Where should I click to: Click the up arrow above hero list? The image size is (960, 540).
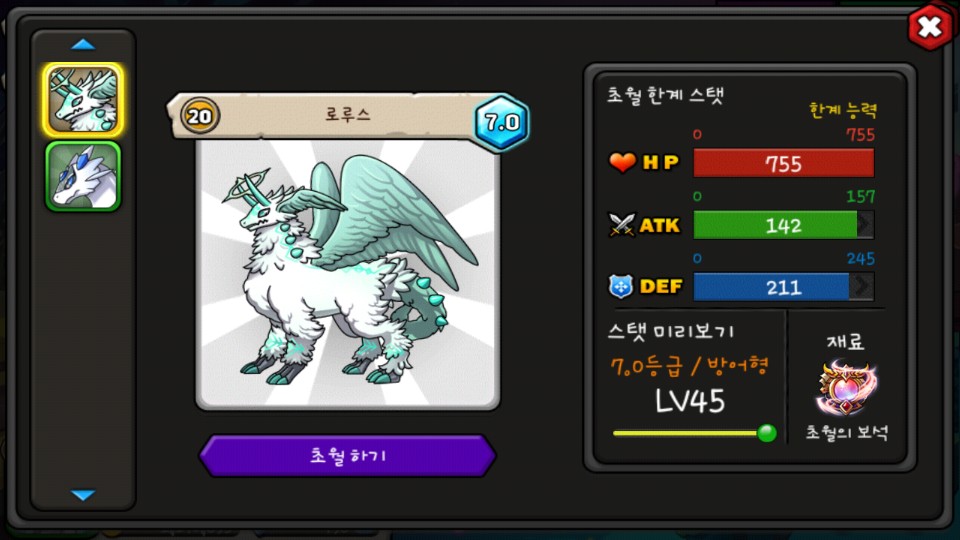pos(83,45)
